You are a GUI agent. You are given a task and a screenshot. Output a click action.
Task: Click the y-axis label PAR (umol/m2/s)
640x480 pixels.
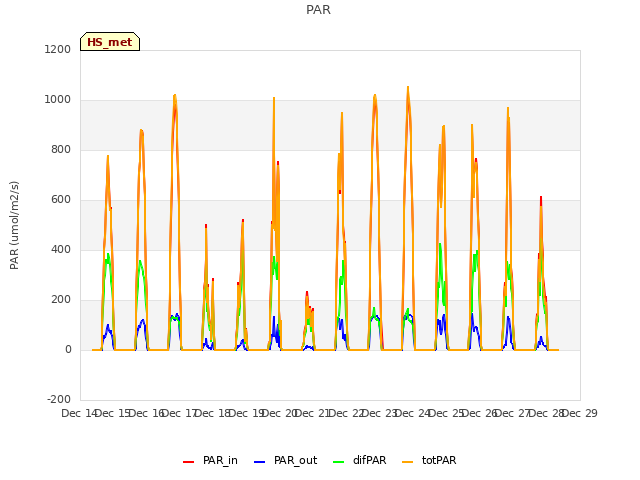click(x=14, y=225)
